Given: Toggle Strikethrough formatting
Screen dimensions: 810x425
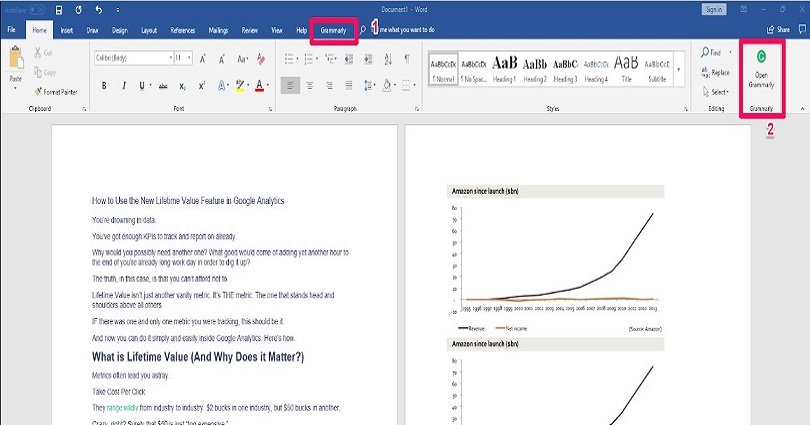Looking at the screenshot, I should pyautogui.click(x=163, y=86).
